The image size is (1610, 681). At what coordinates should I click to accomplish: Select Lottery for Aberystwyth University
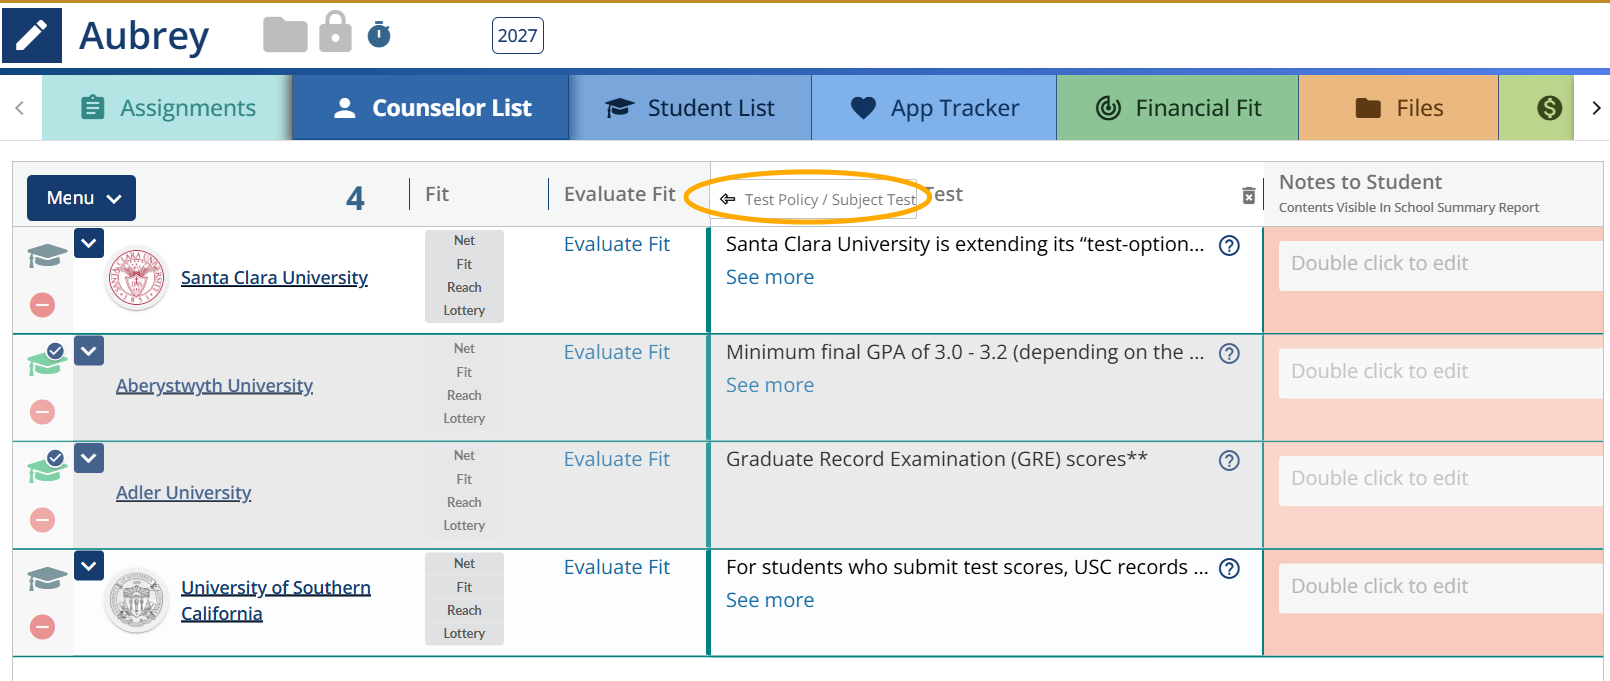point(464,419)
